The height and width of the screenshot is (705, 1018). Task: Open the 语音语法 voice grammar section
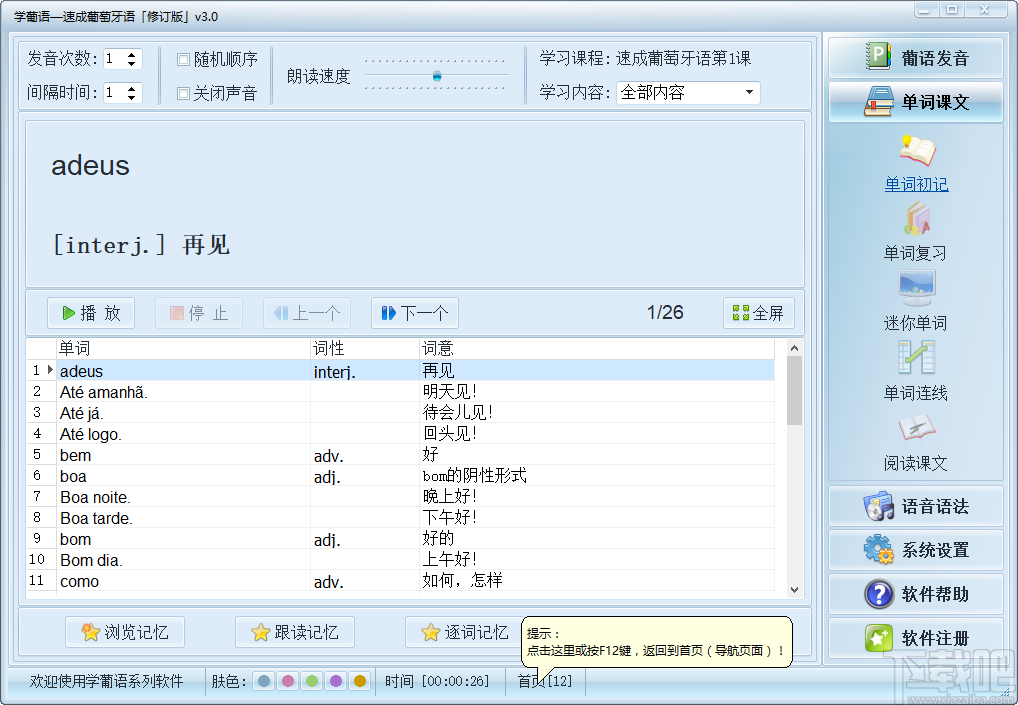pos(916,507)
